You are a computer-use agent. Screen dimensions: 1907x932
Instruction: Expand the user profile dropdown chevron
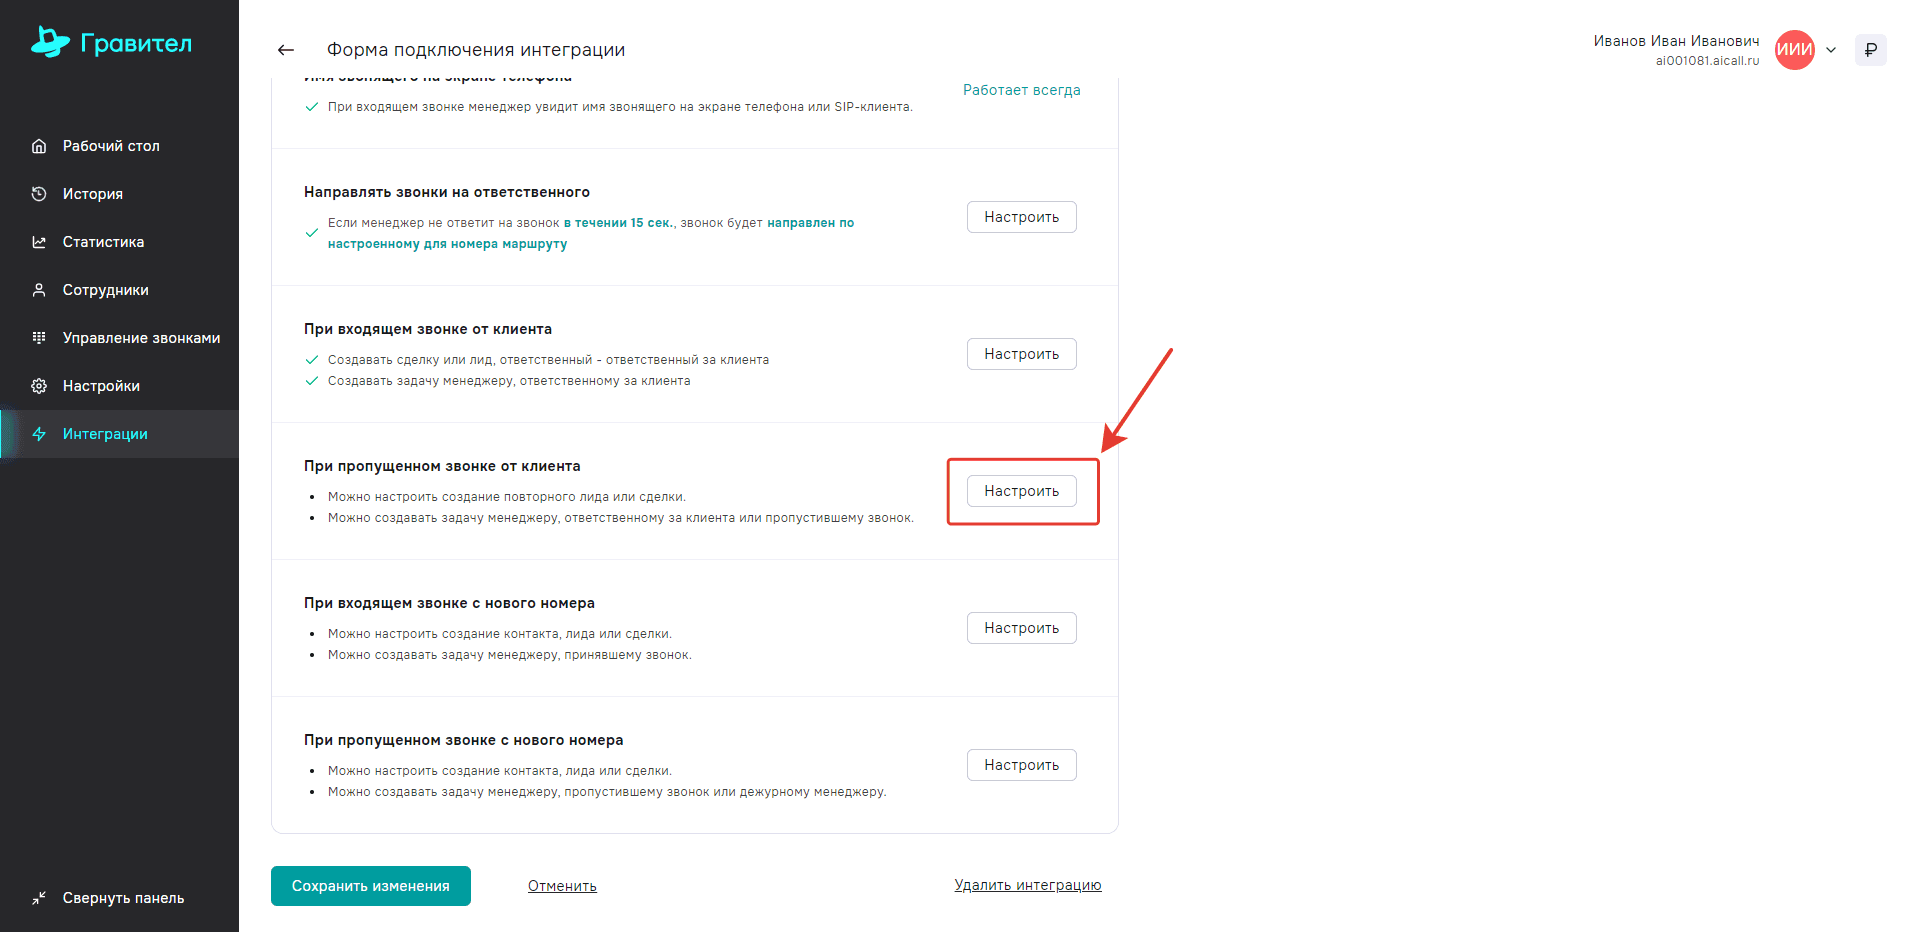1831,50
